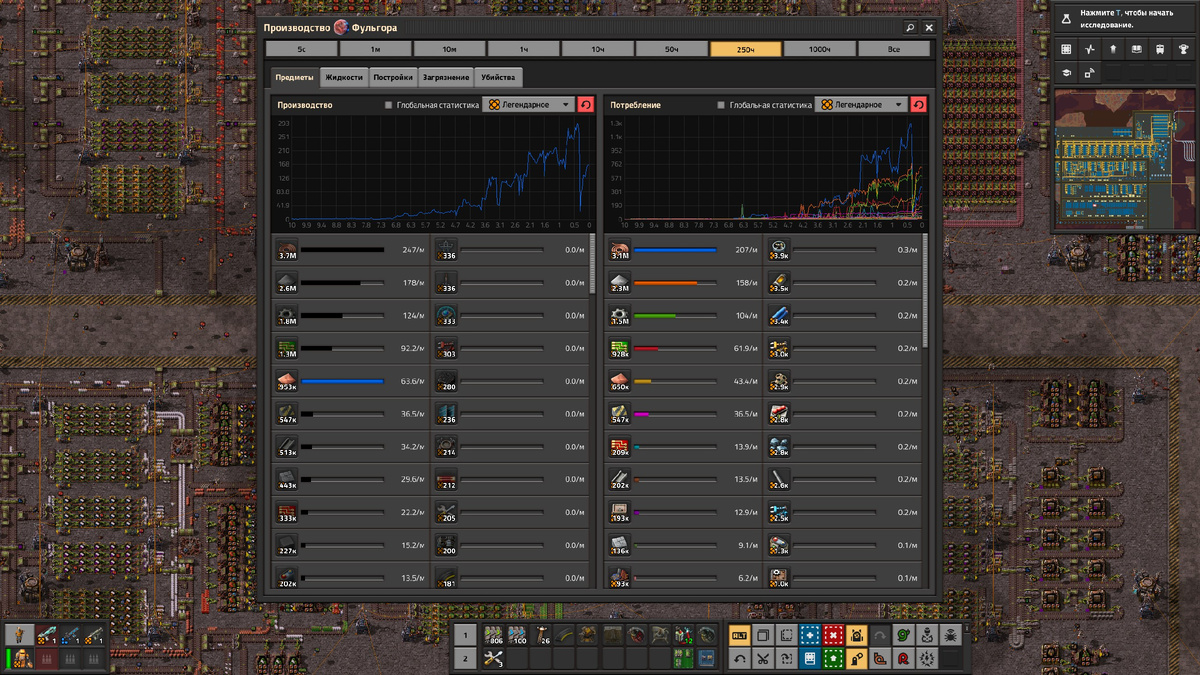This screenshot has width=1200, height=675.
Task: Select the cut scissors tool
Action: pos(763,659)
